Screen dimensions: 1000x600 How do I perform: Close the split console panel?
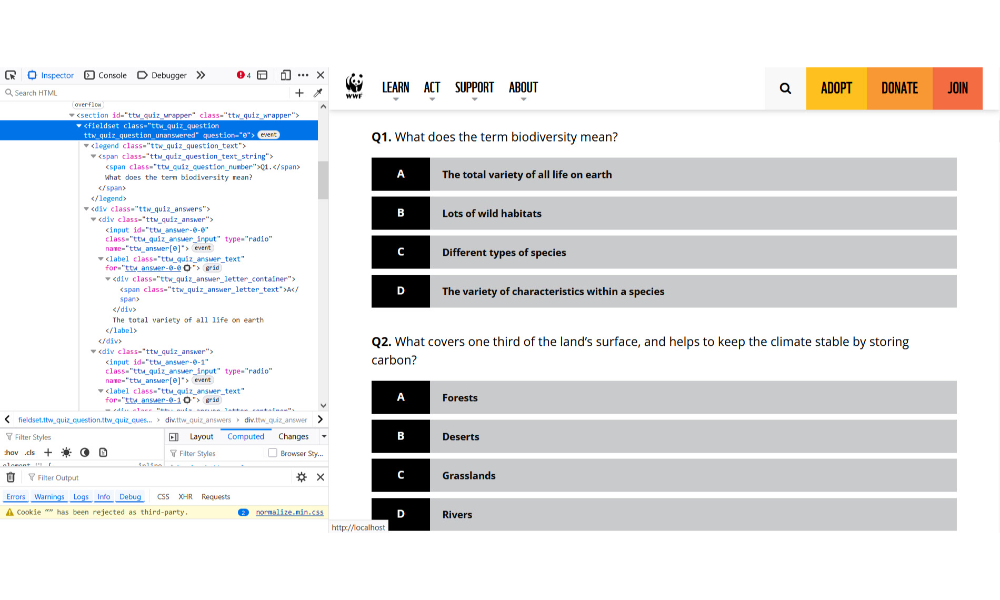(320, 478)
